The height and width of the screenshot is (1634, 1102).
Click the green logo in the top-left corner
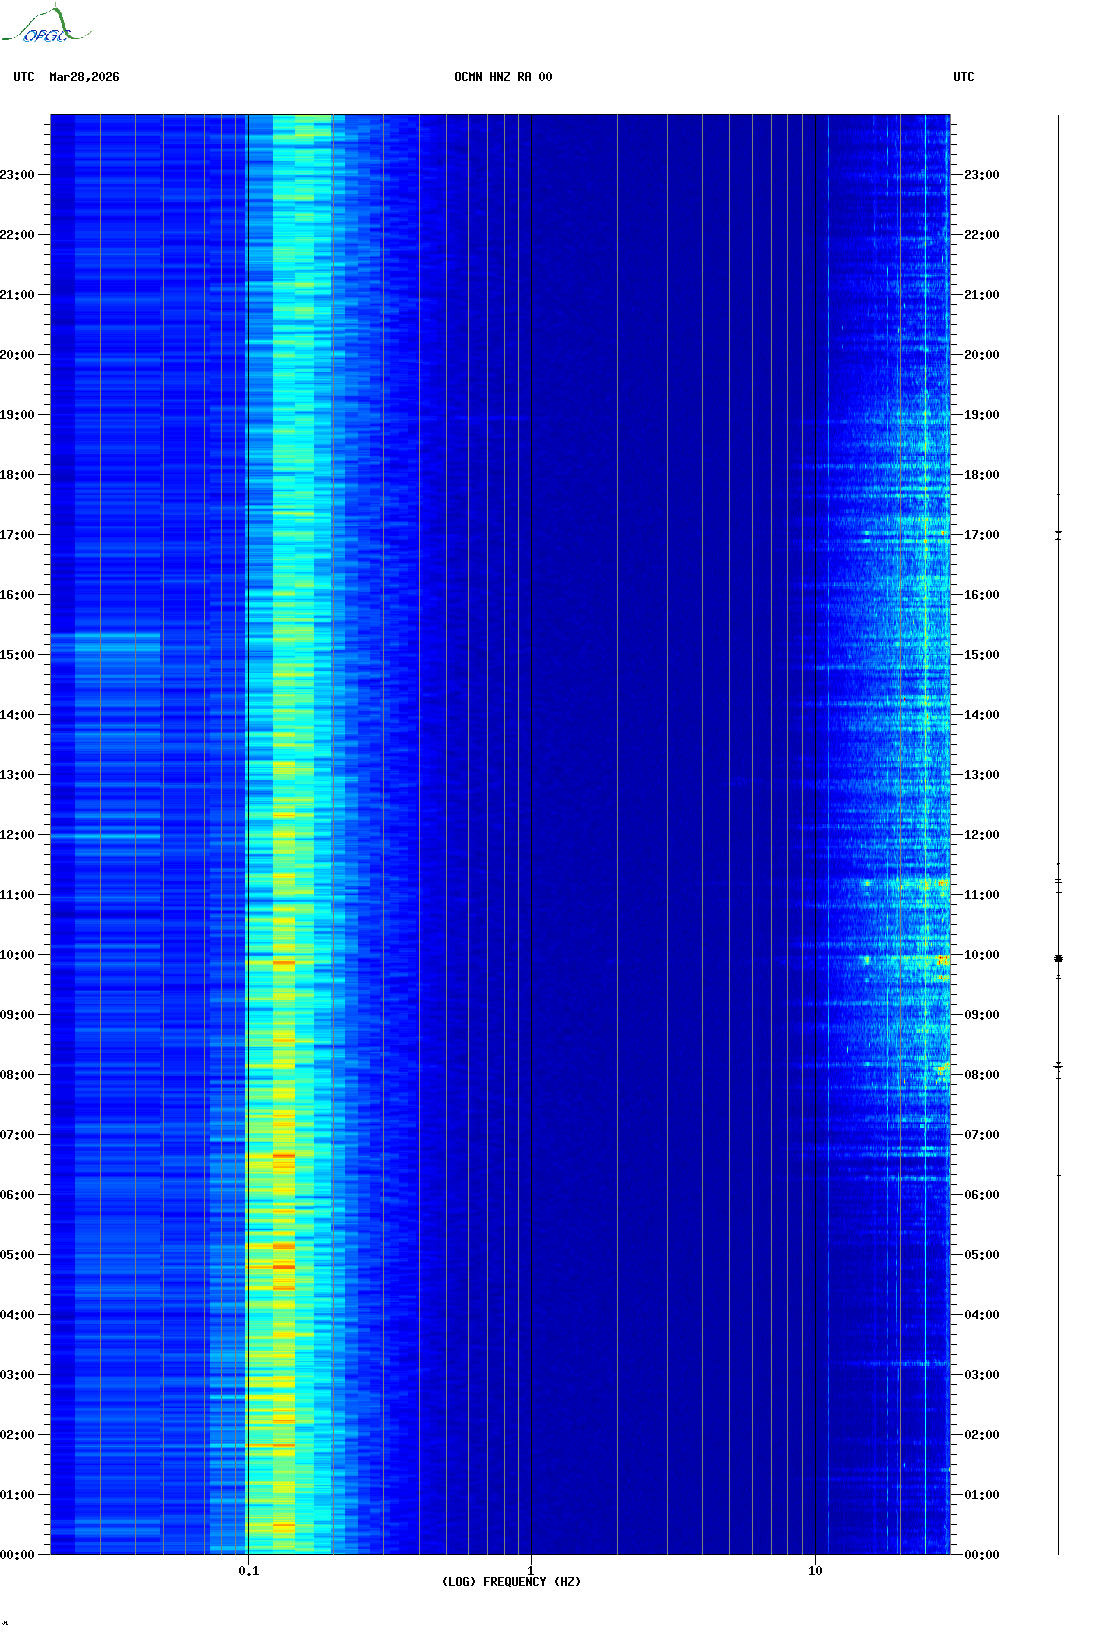46,26
